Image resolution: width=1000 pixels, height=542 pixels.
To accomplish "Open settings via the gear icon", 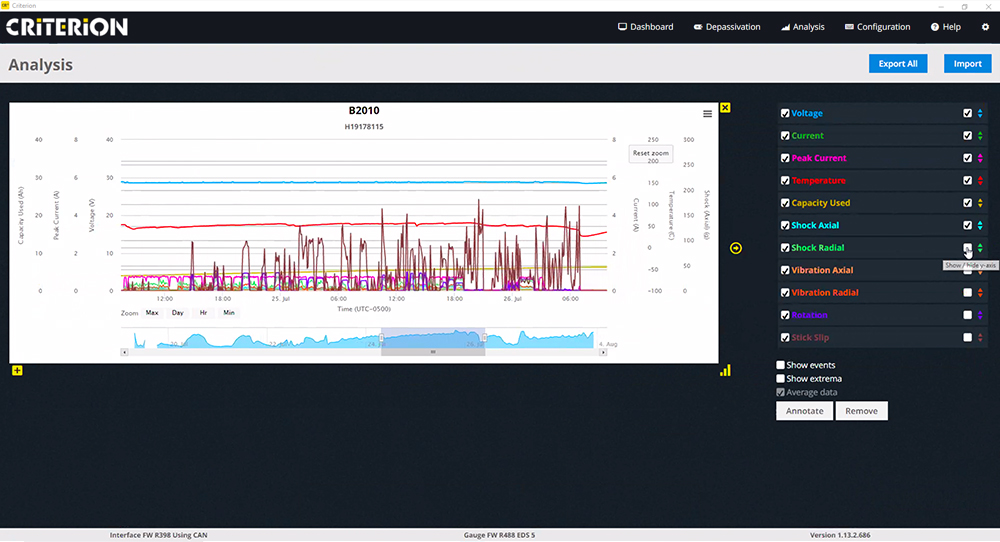I will [x=984, y=27].
